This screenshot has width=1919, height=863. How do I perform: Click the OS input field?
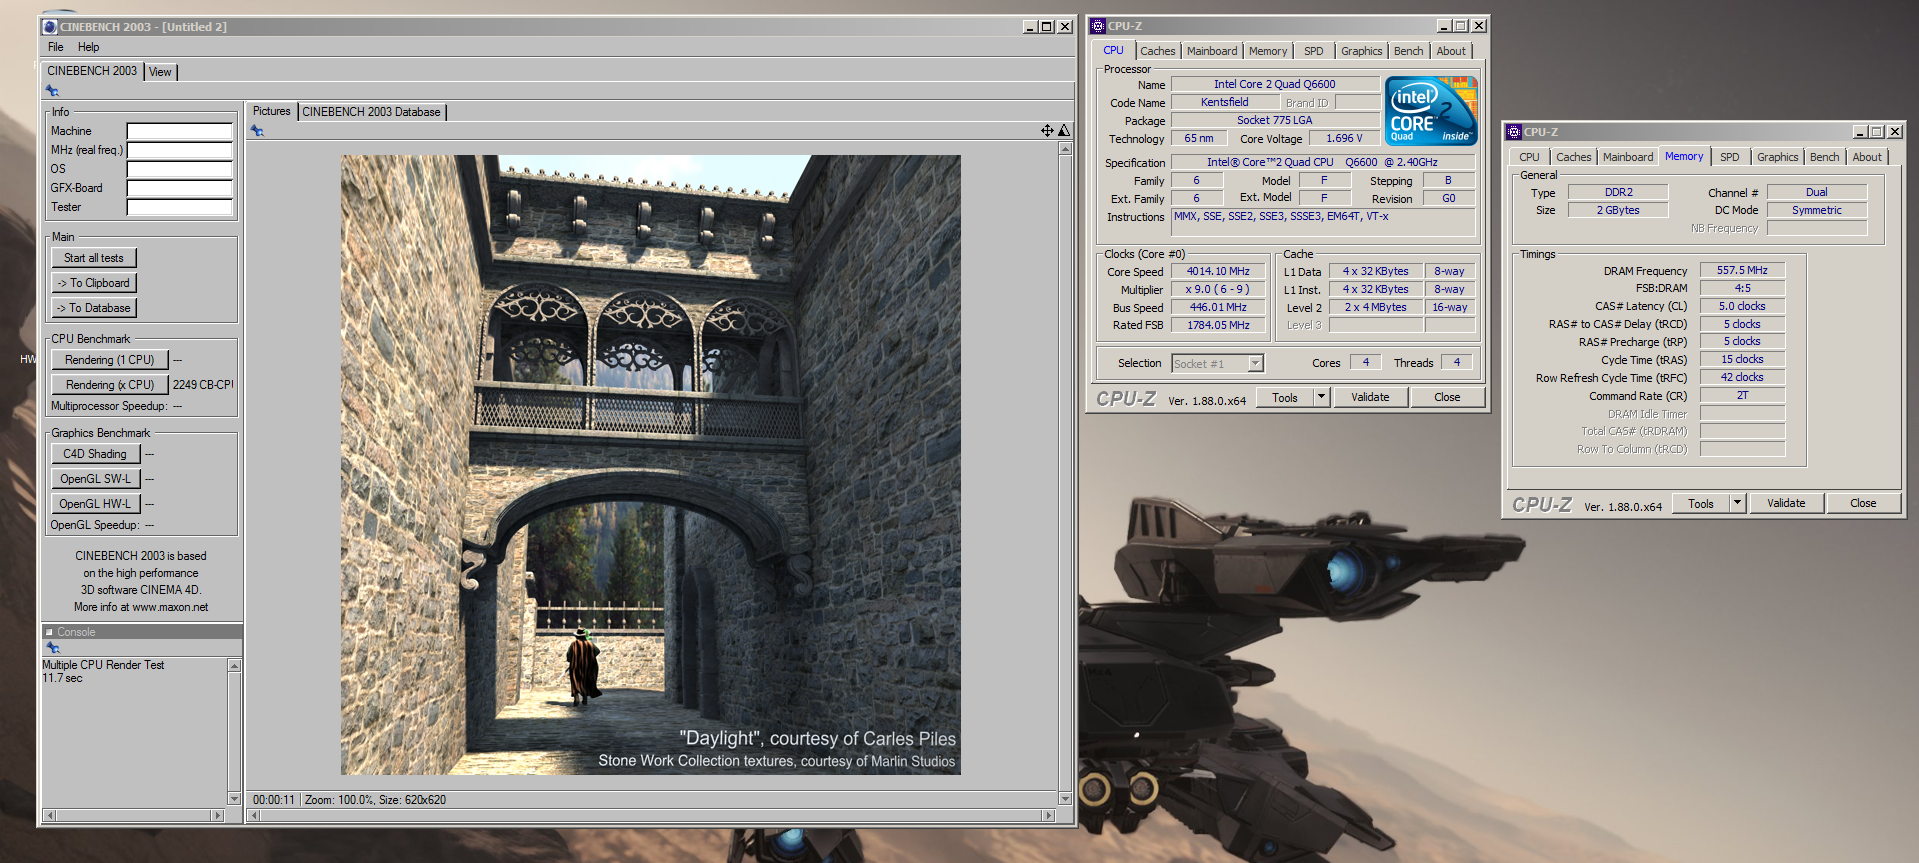[180, 169]
